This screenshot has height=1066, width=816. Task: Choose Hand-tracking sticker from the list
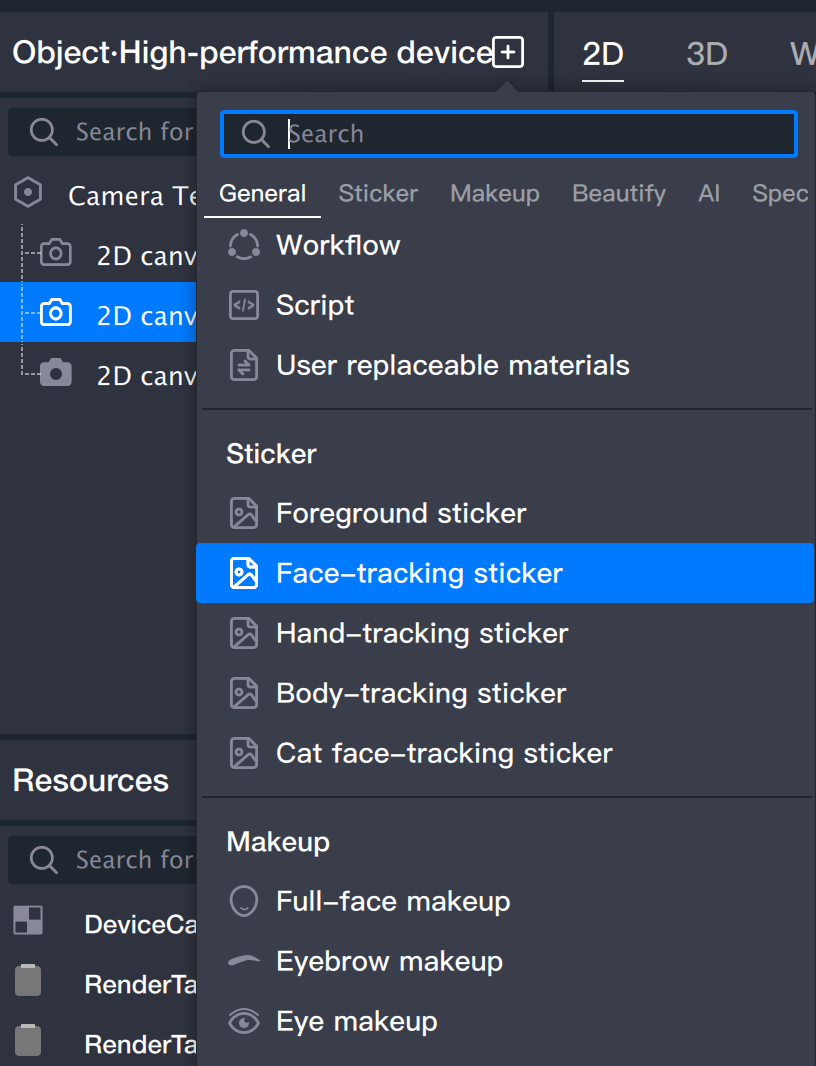coord(422,633)
